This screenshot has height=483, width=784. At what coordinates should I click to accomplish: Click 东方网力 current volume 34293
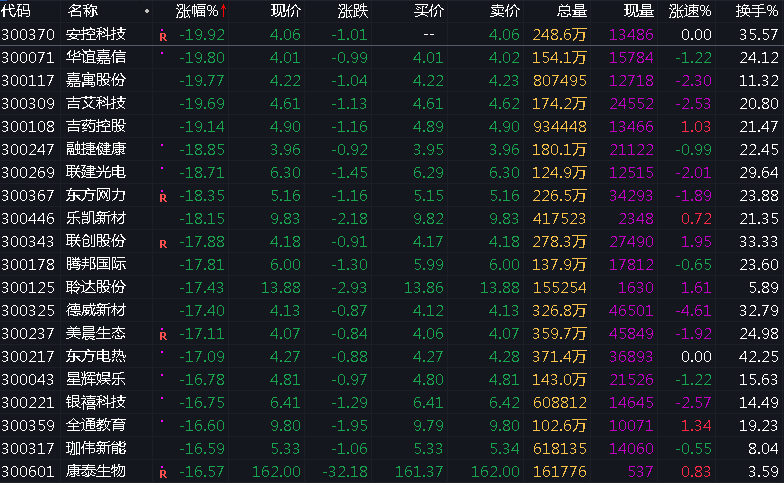(x=631, y=196)
